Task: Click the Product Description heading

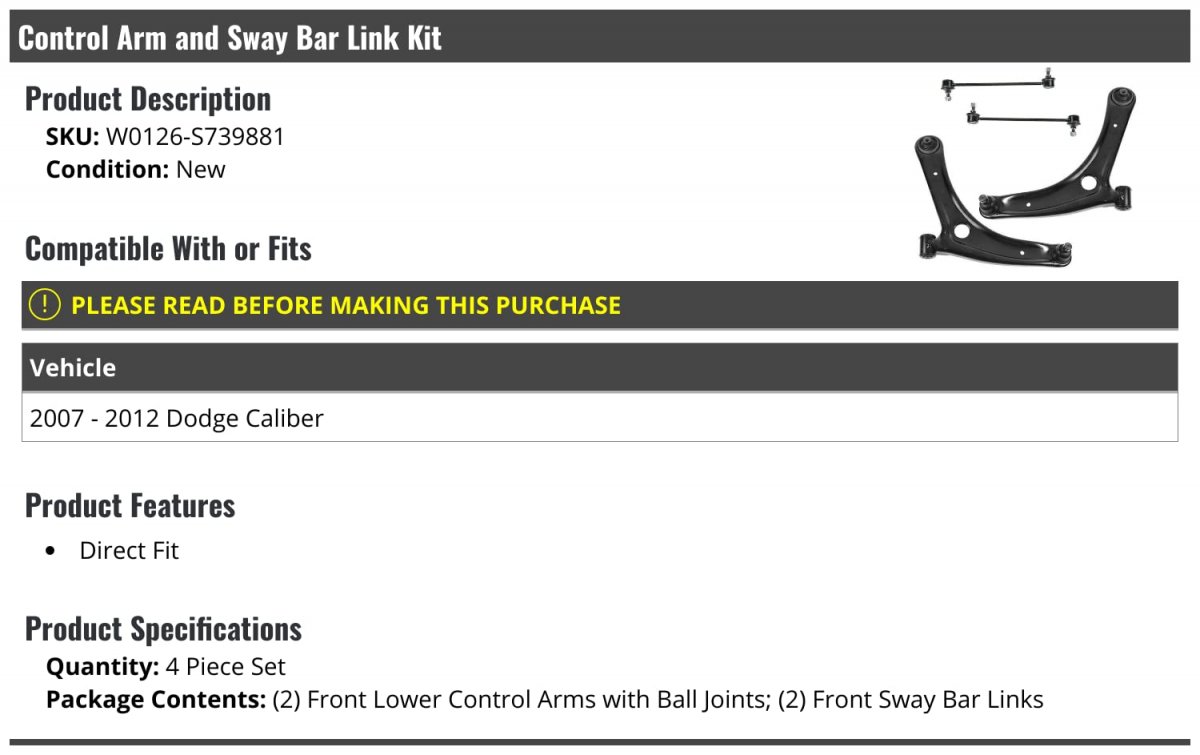Action: tap(148, 99)
